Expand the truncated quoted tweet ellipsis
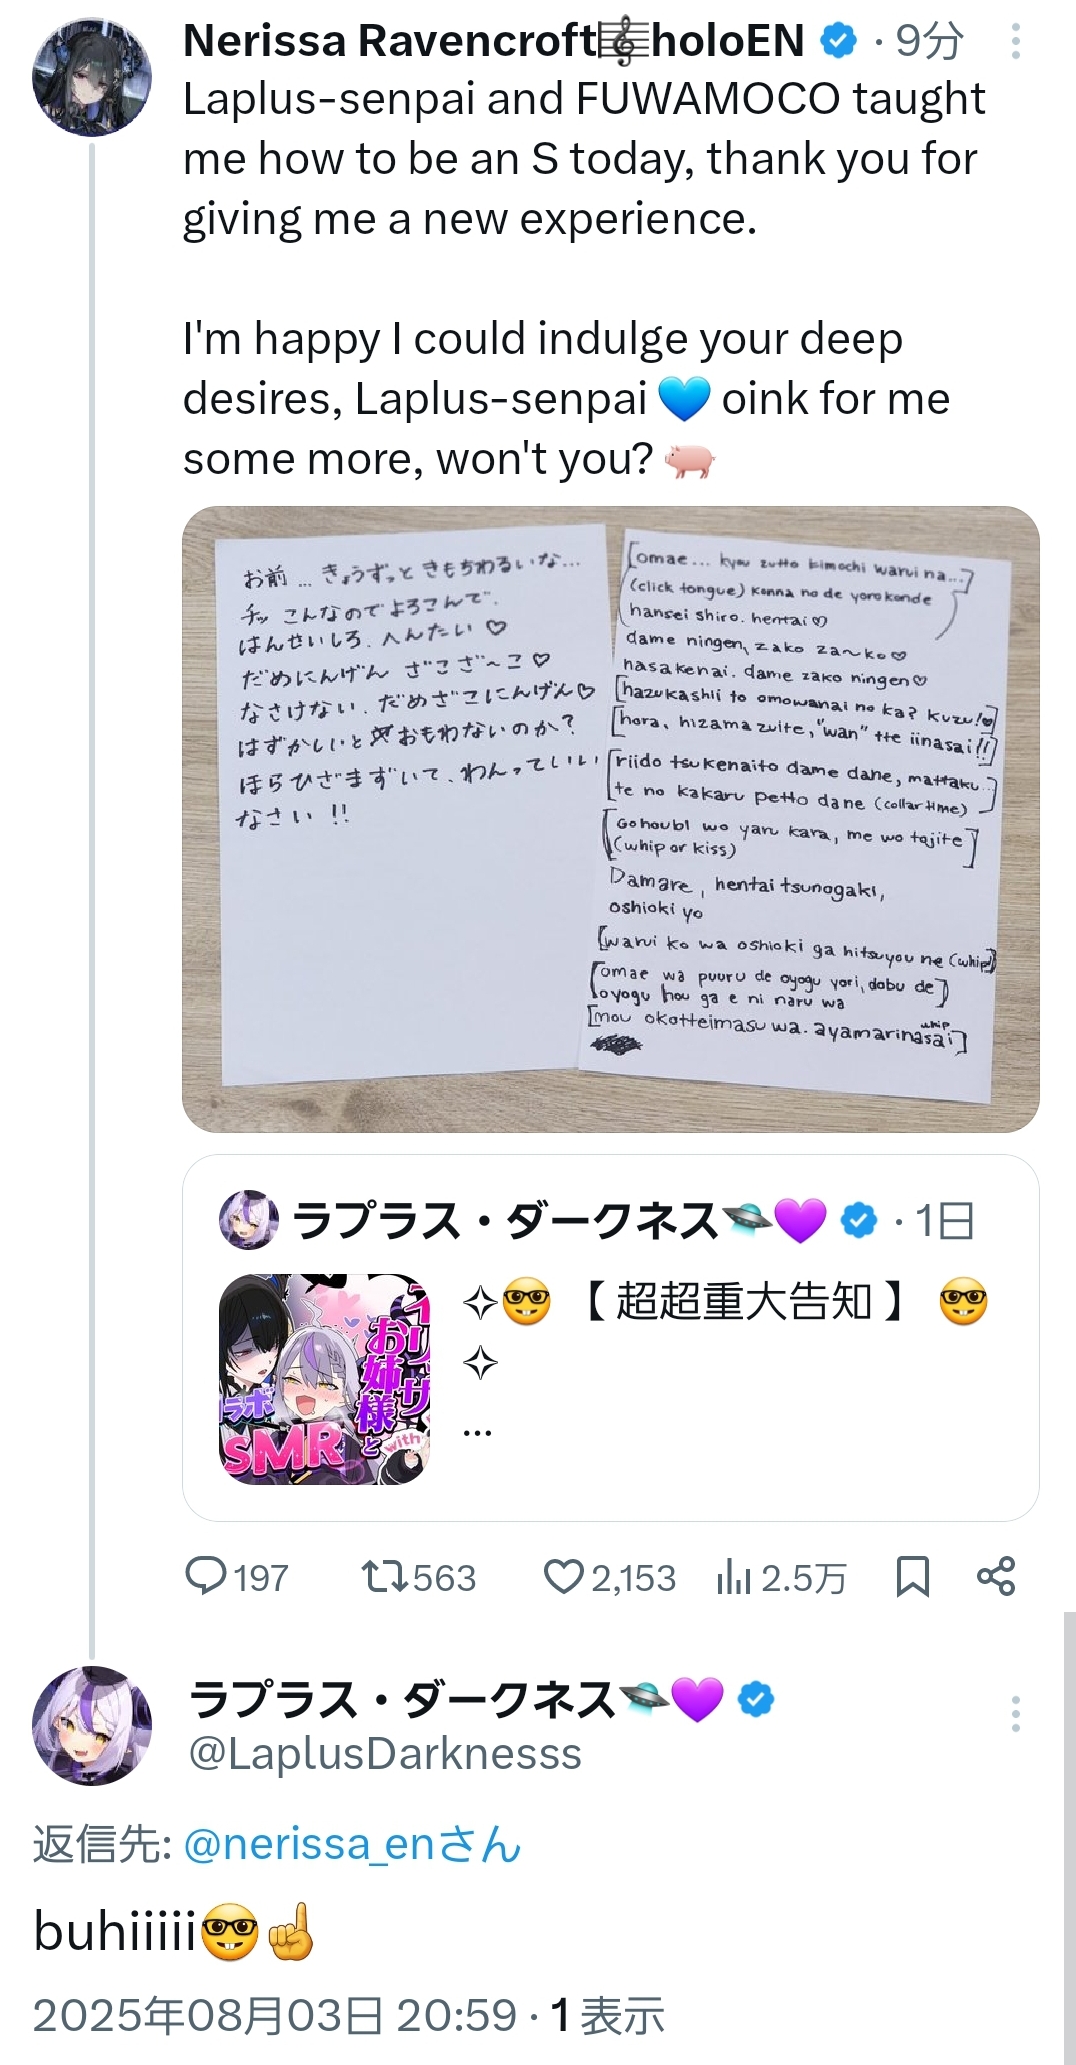 478,1431
